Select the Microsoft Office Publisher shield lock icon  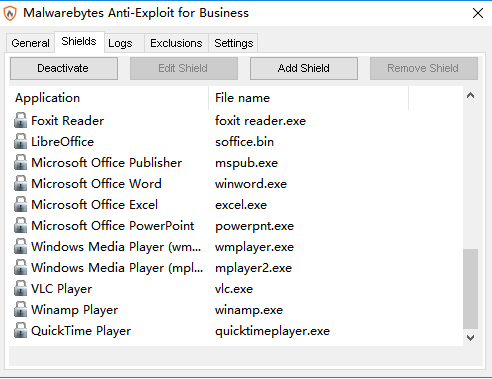pyautogui.click(x=20, y=162)
